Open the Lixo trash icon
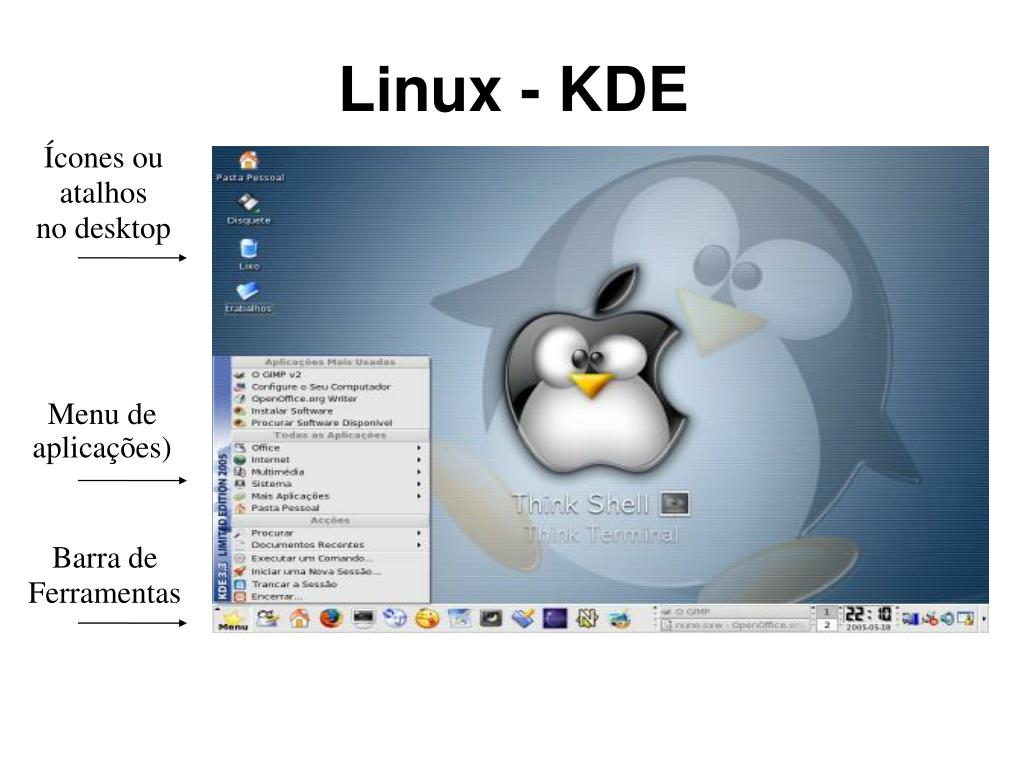1023x767 pixels. coord(249,250)
